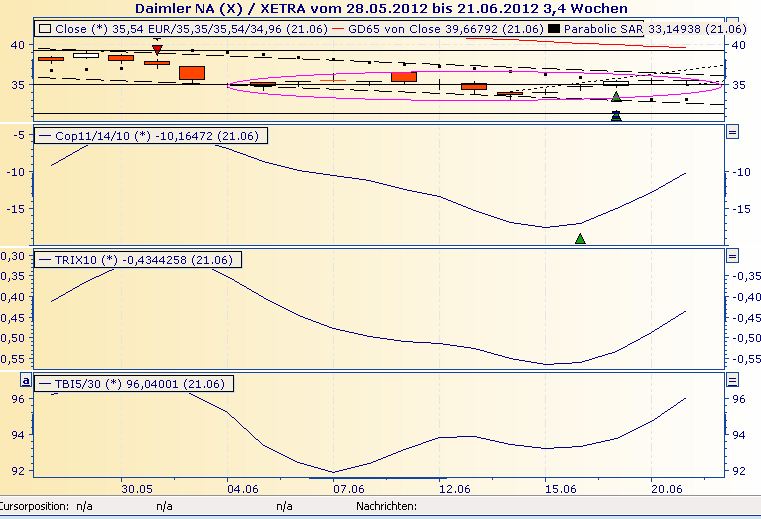This screenshot has width=761, height=519.
Task: Click the 30.05 date on the time axis
Action: 137,488
